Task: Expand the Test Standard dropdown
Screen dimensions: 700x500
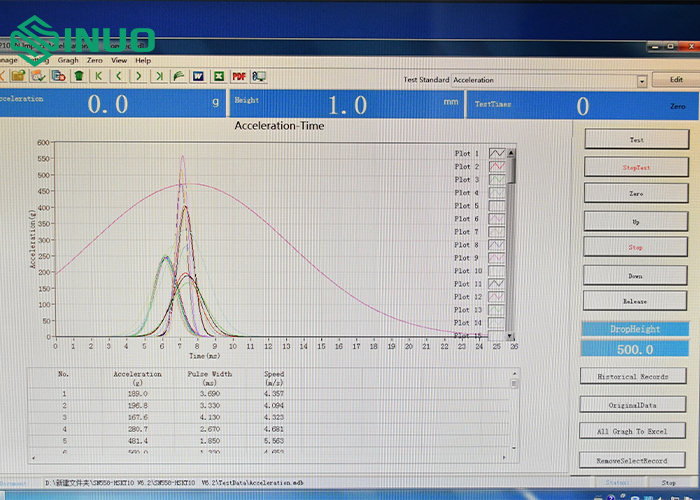Action: (x=641, y=80)
